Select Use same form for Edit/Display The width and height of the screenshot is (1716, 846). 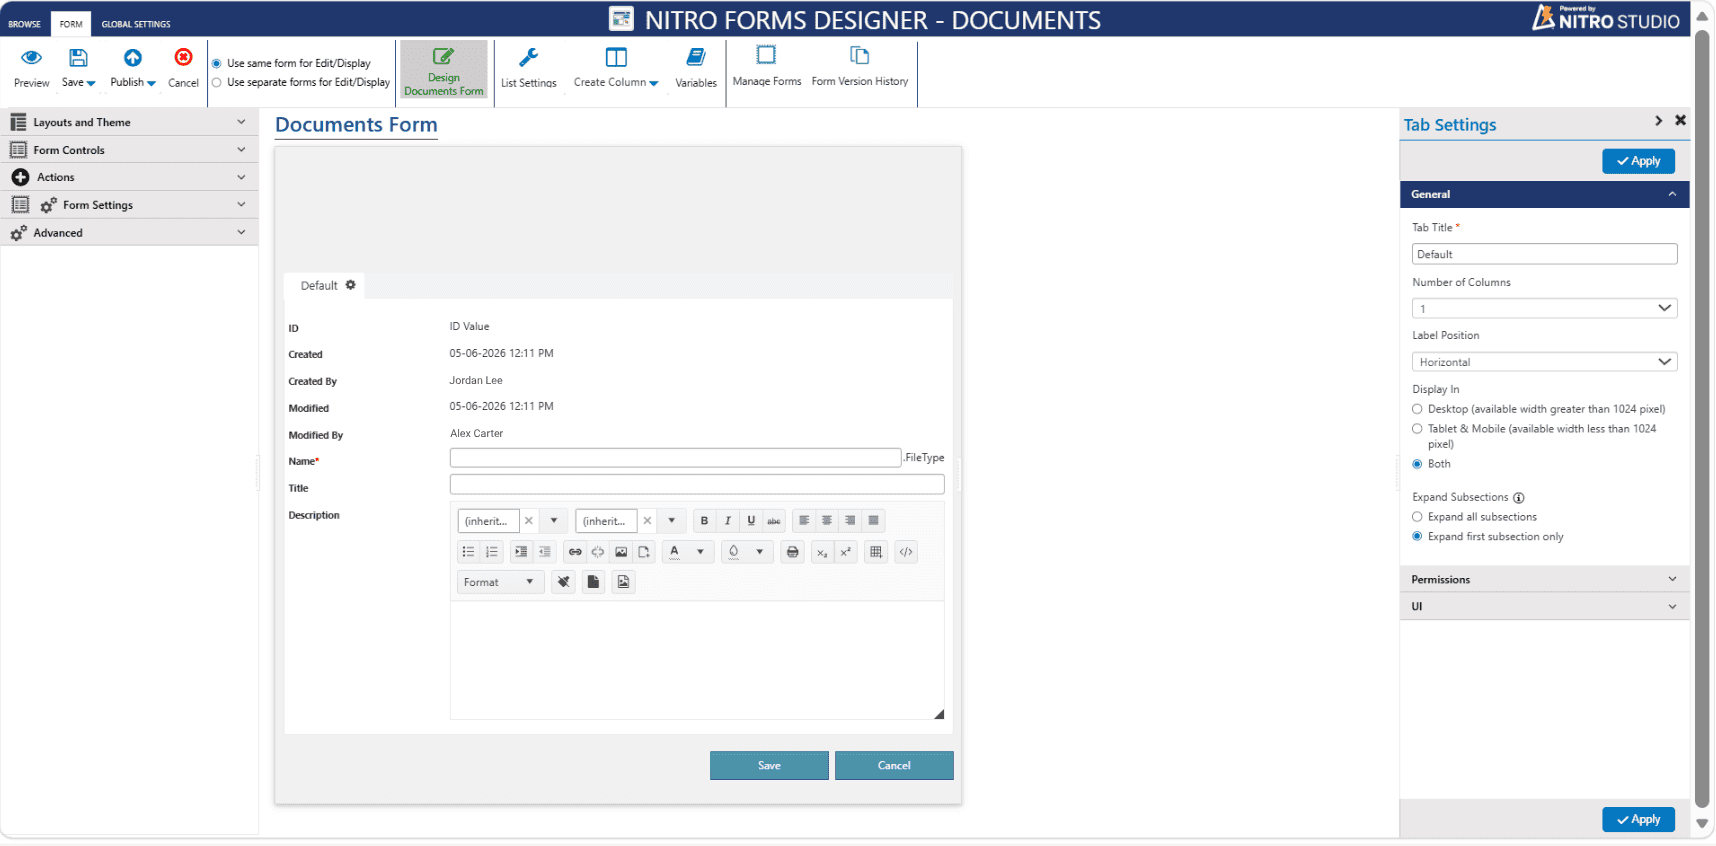tap(216, 63)
